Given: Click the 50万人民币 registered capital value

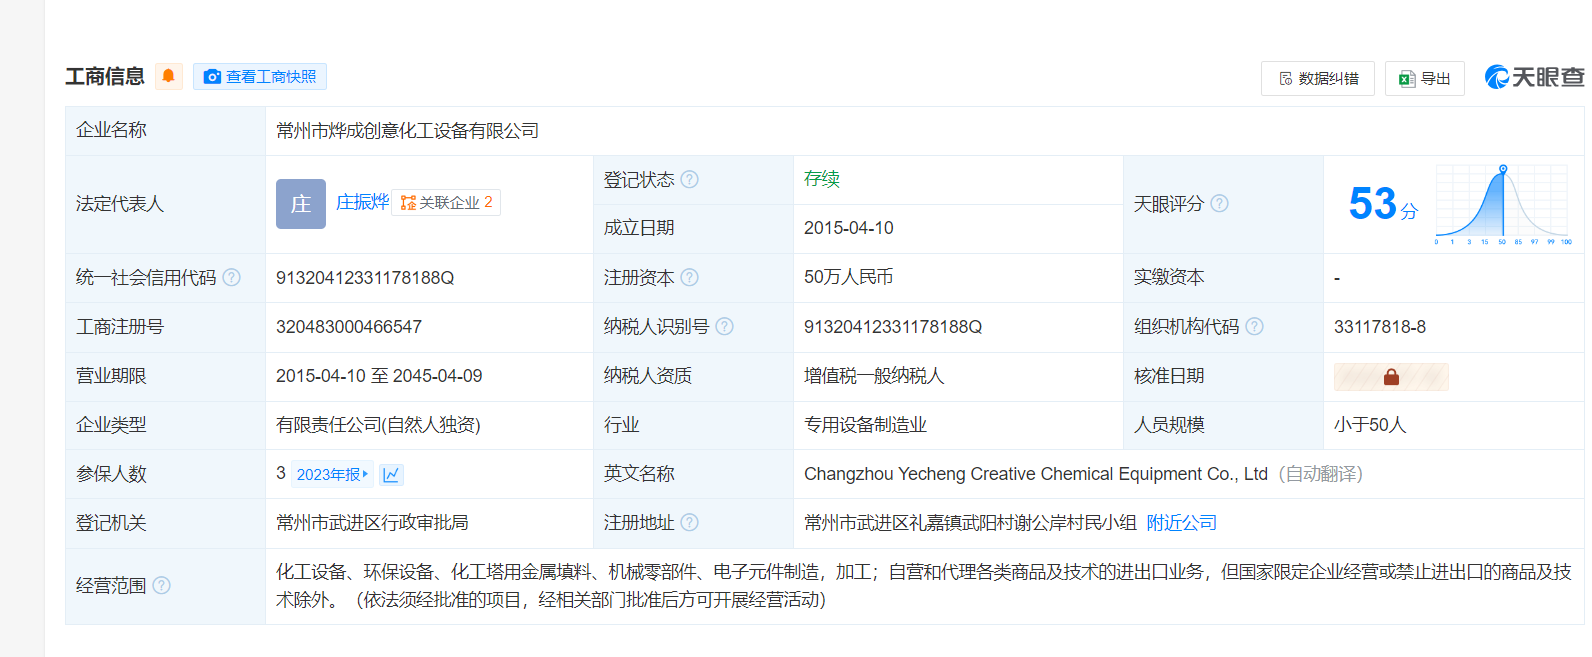Looking at the screenshot, I should 849,277.
